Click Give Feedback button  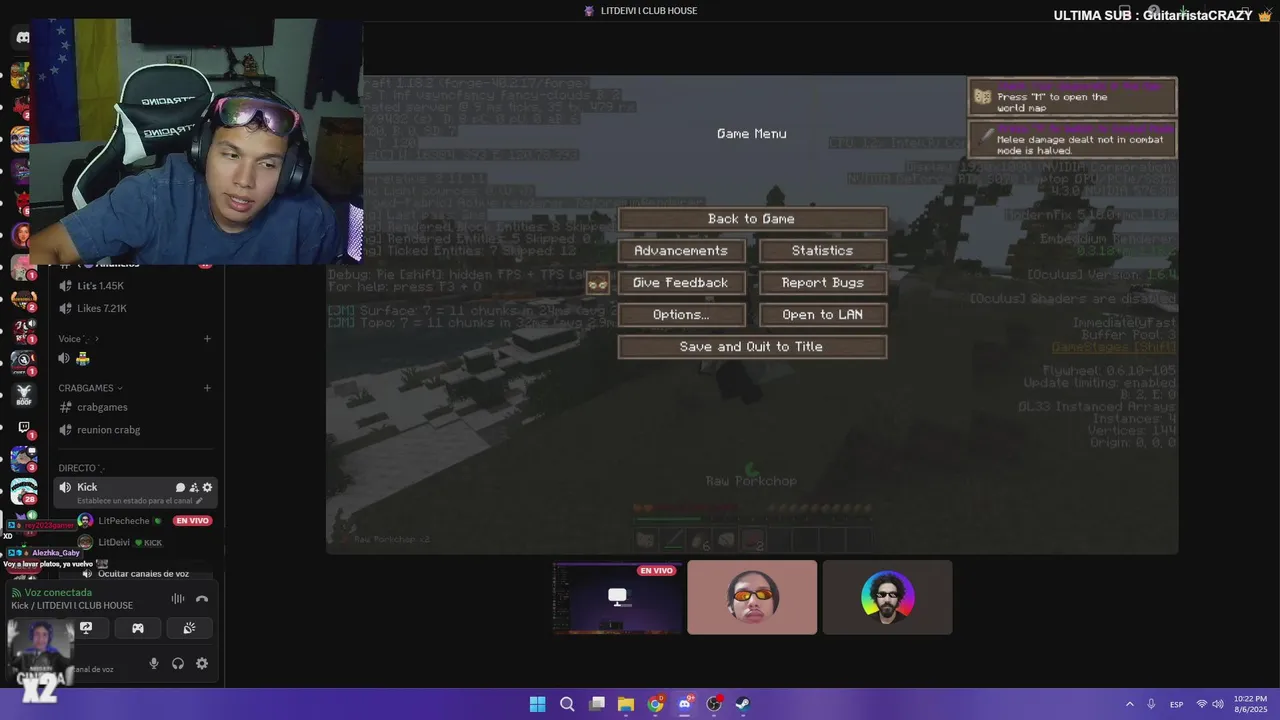click(681, 283)
